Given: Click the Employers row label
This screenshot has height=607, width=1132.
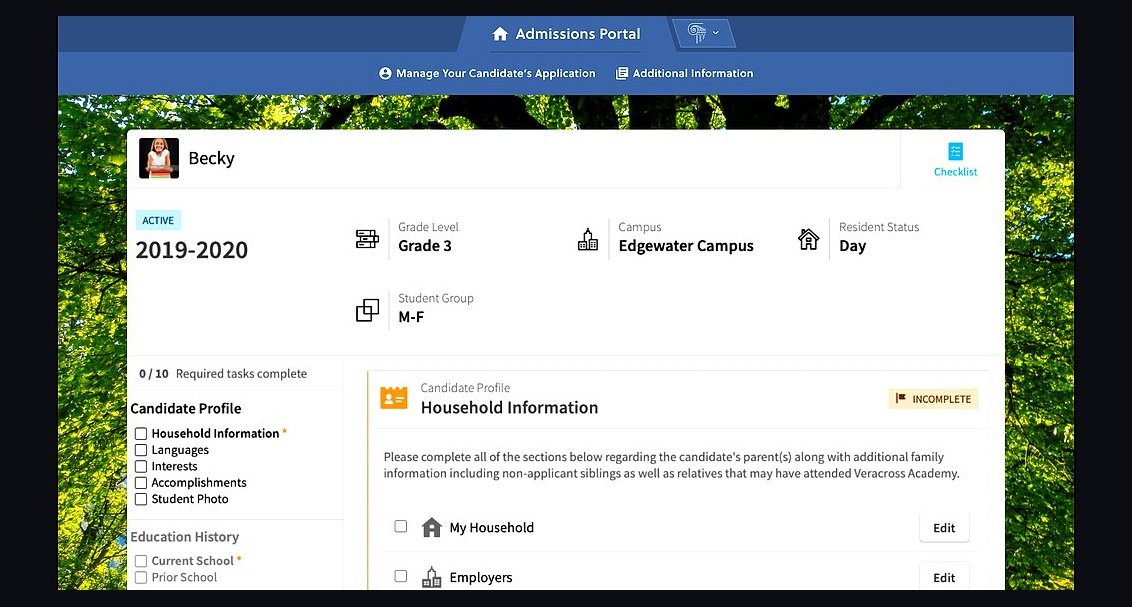Looking at the screenshot, I should pos(481,577).
